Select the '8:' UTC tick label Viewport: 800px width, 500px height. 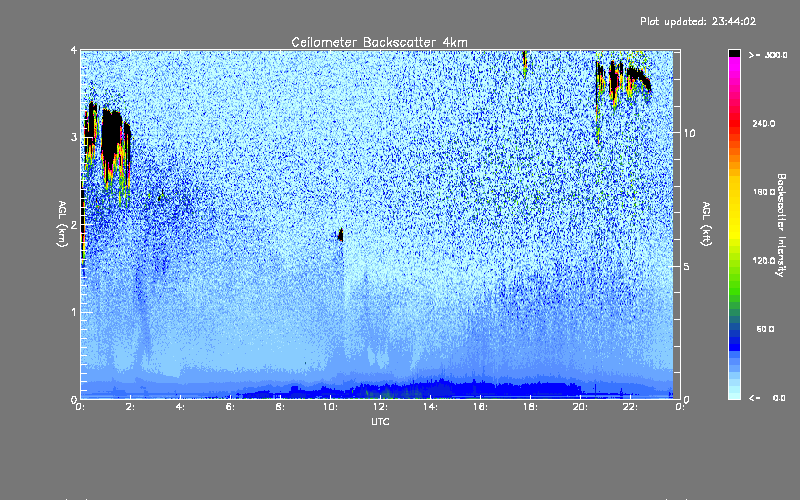[x=280, y=407]
